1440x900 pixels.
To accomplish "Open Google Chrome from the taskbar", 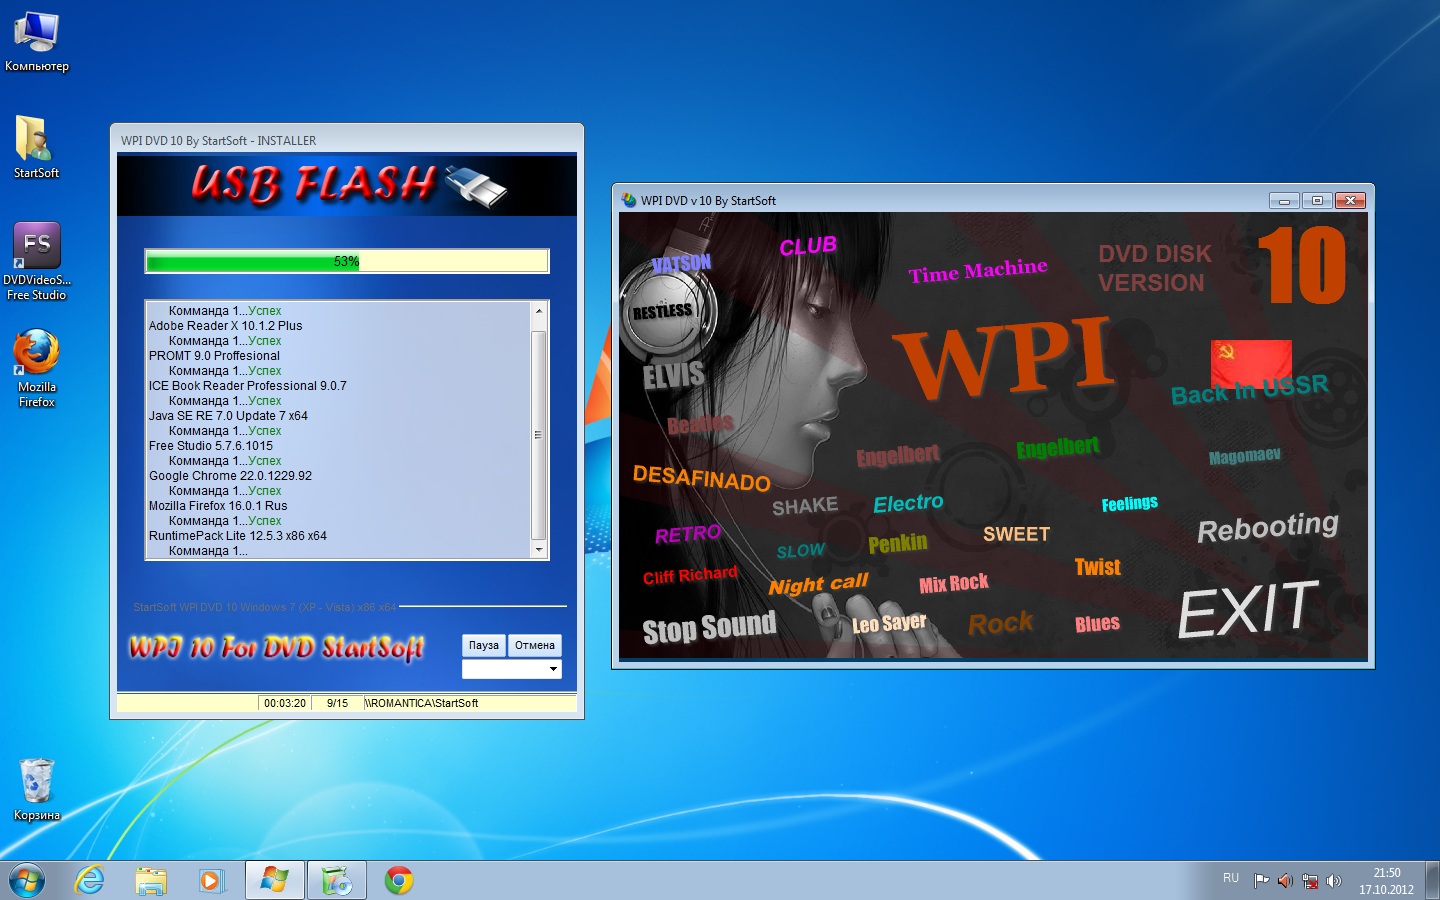I will pyautogui.click(x=399, y=880).
